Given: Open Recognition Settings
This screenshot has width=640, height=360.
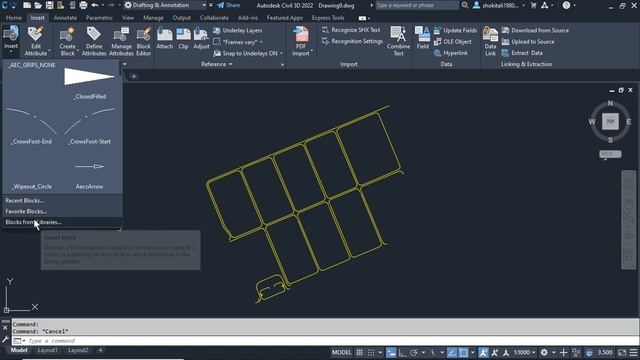Looking at the screenshot, I should [x=352, y=41].
